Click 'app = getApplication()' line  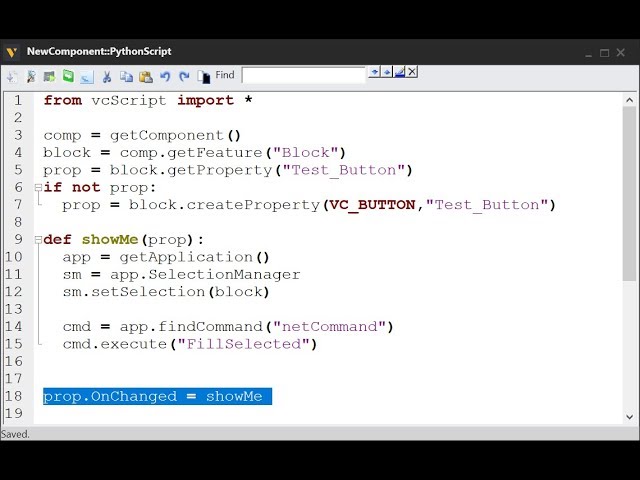166,257
